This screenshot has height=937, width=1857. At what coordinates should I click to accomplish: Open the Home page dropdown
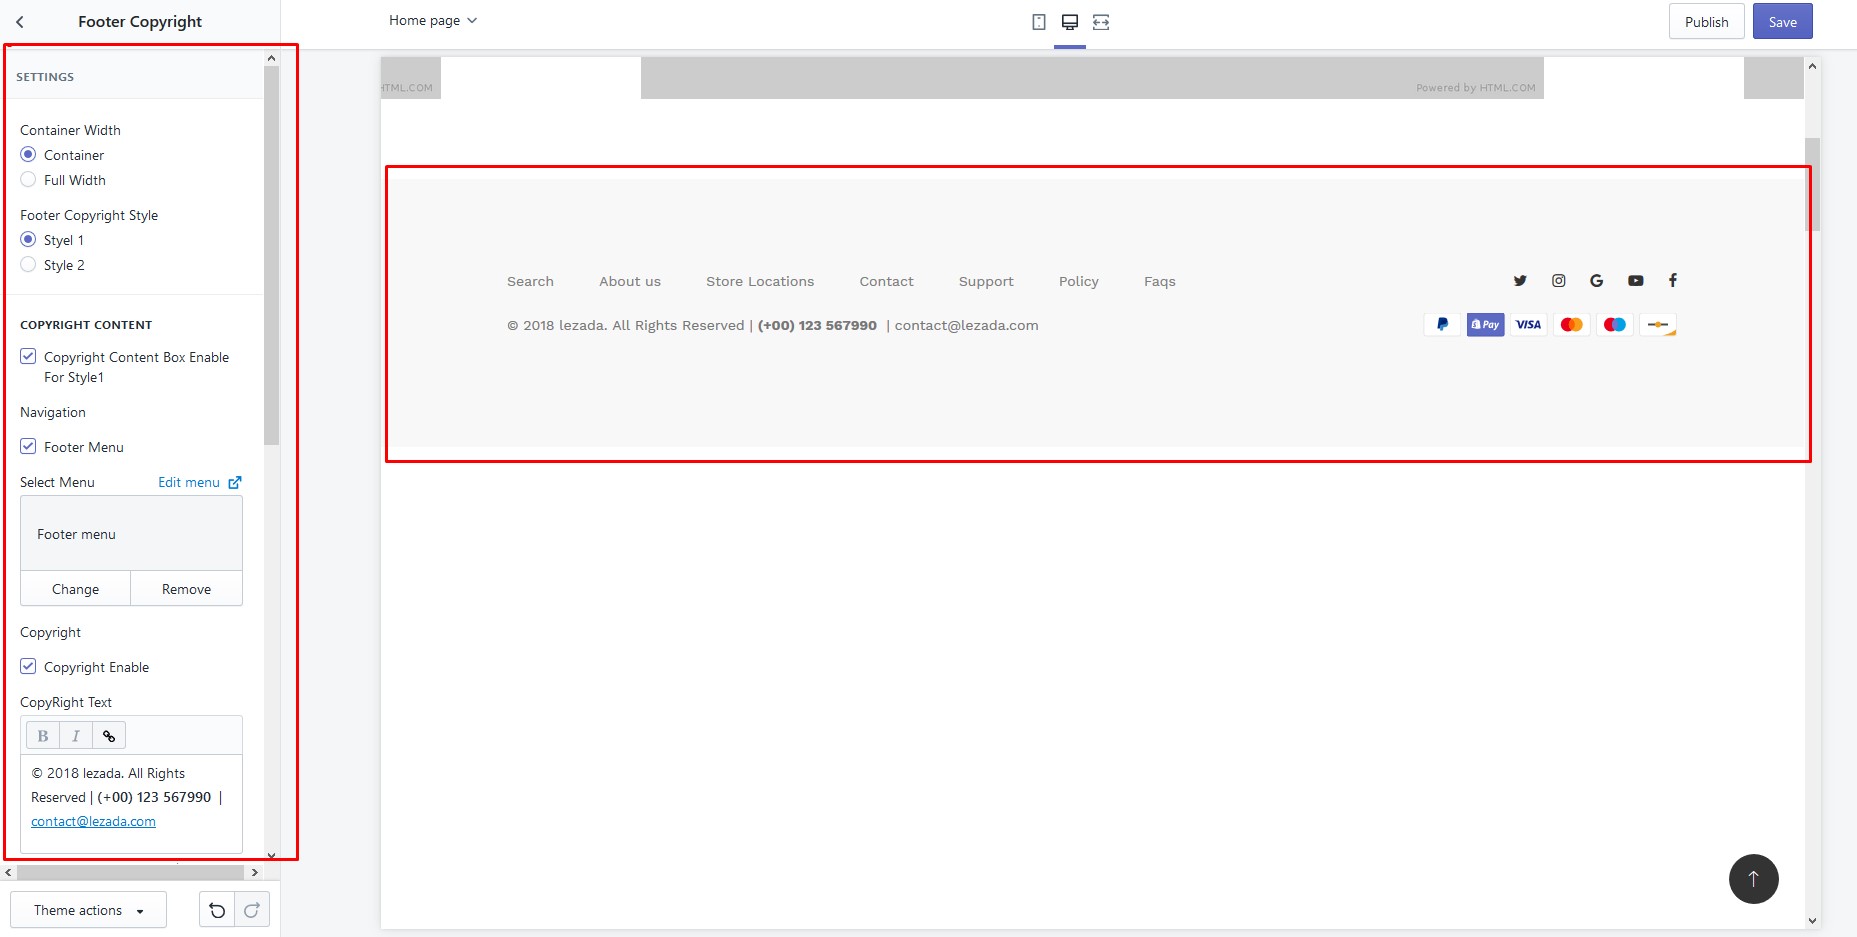[432, 21]
